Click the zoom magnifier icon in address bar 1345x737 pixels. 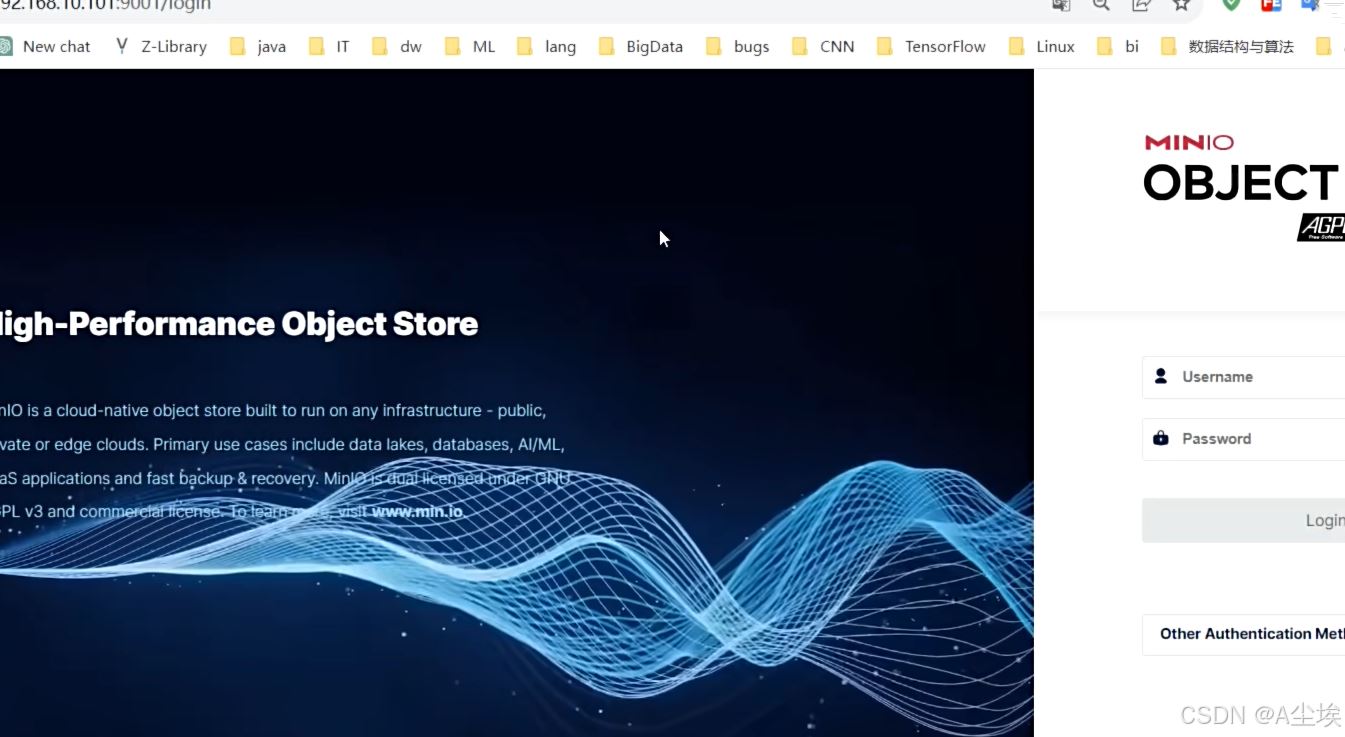pos(1101,5)
